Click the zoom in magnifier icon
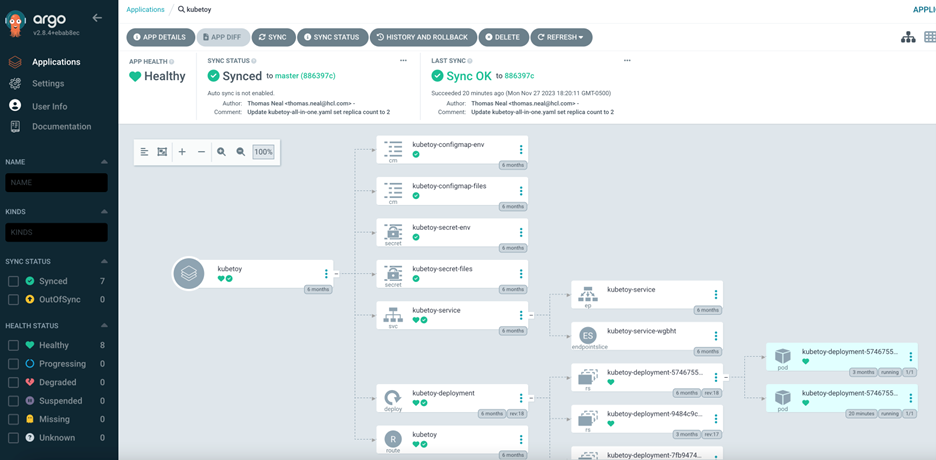The image size is (936, 460). [221, 152]
